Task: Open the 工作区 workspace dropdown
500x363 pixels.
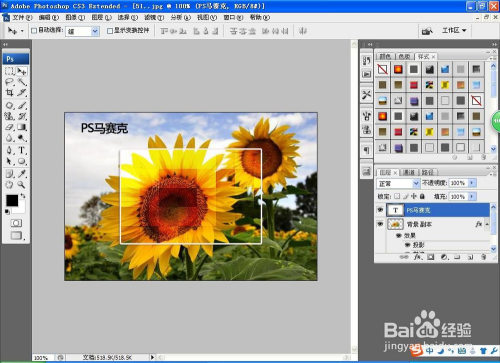Action: tap(454, 30)
